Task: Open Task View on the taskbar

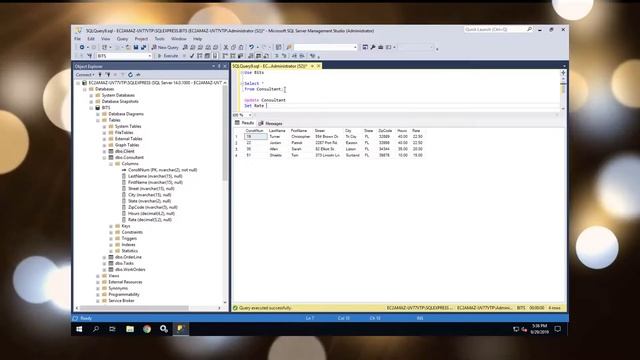Action: [x=113, y=329]
